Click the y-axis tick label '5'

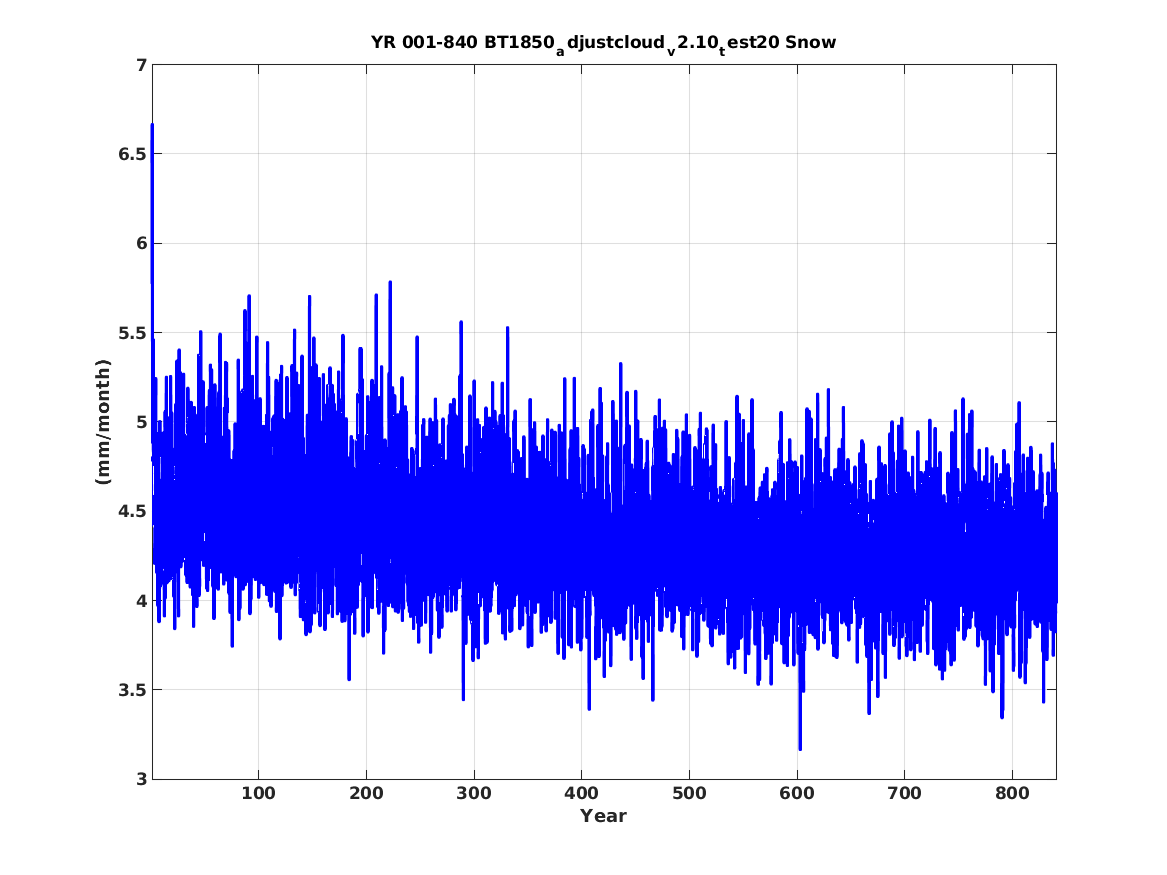(141, 423)
